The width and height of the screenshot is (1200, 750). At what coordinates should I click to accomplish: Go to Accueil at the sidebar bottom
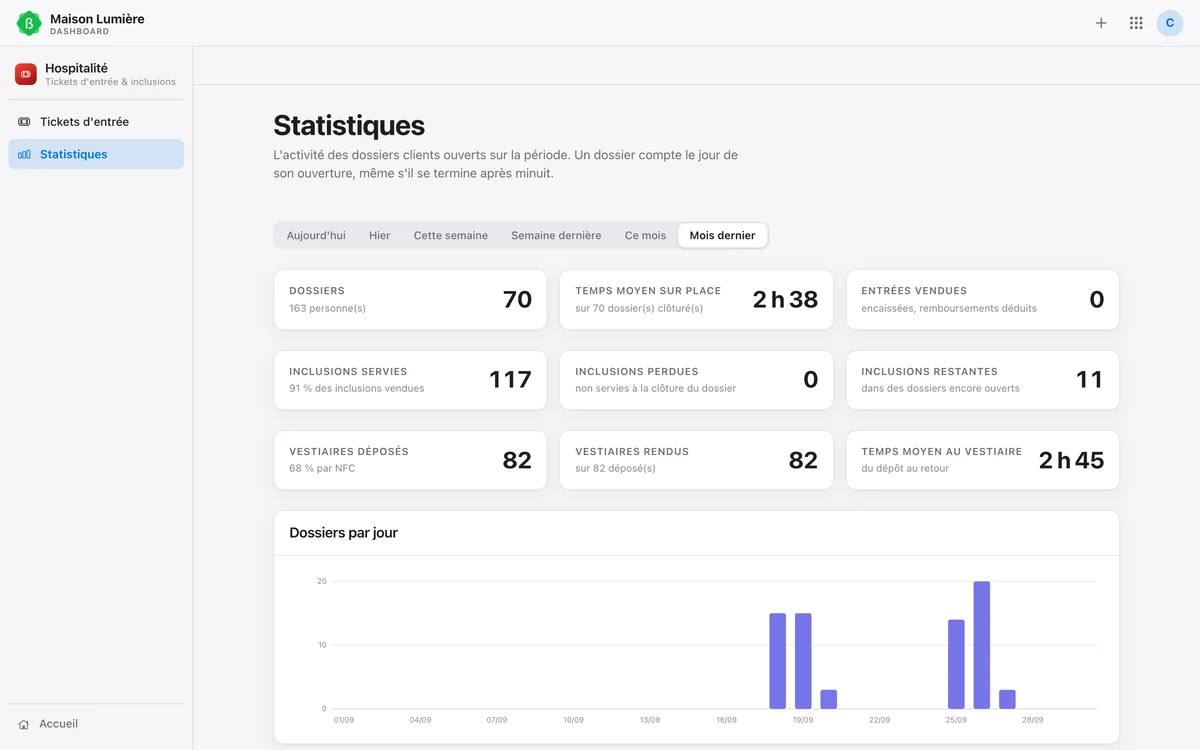[x=96, y=724]
